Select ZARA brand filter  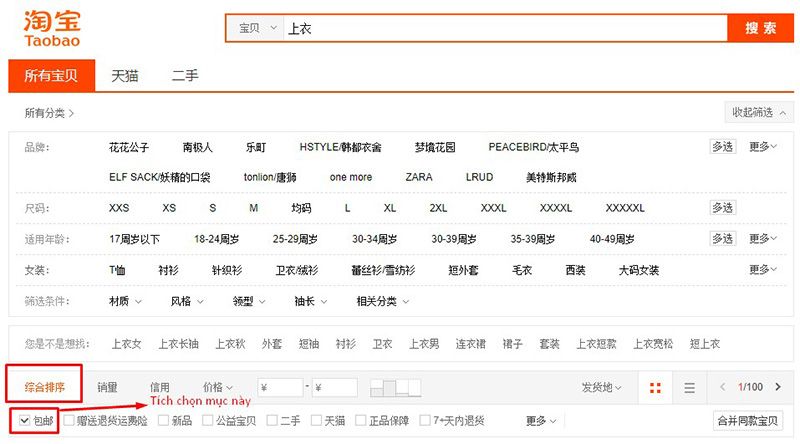(x=419, y=177)
